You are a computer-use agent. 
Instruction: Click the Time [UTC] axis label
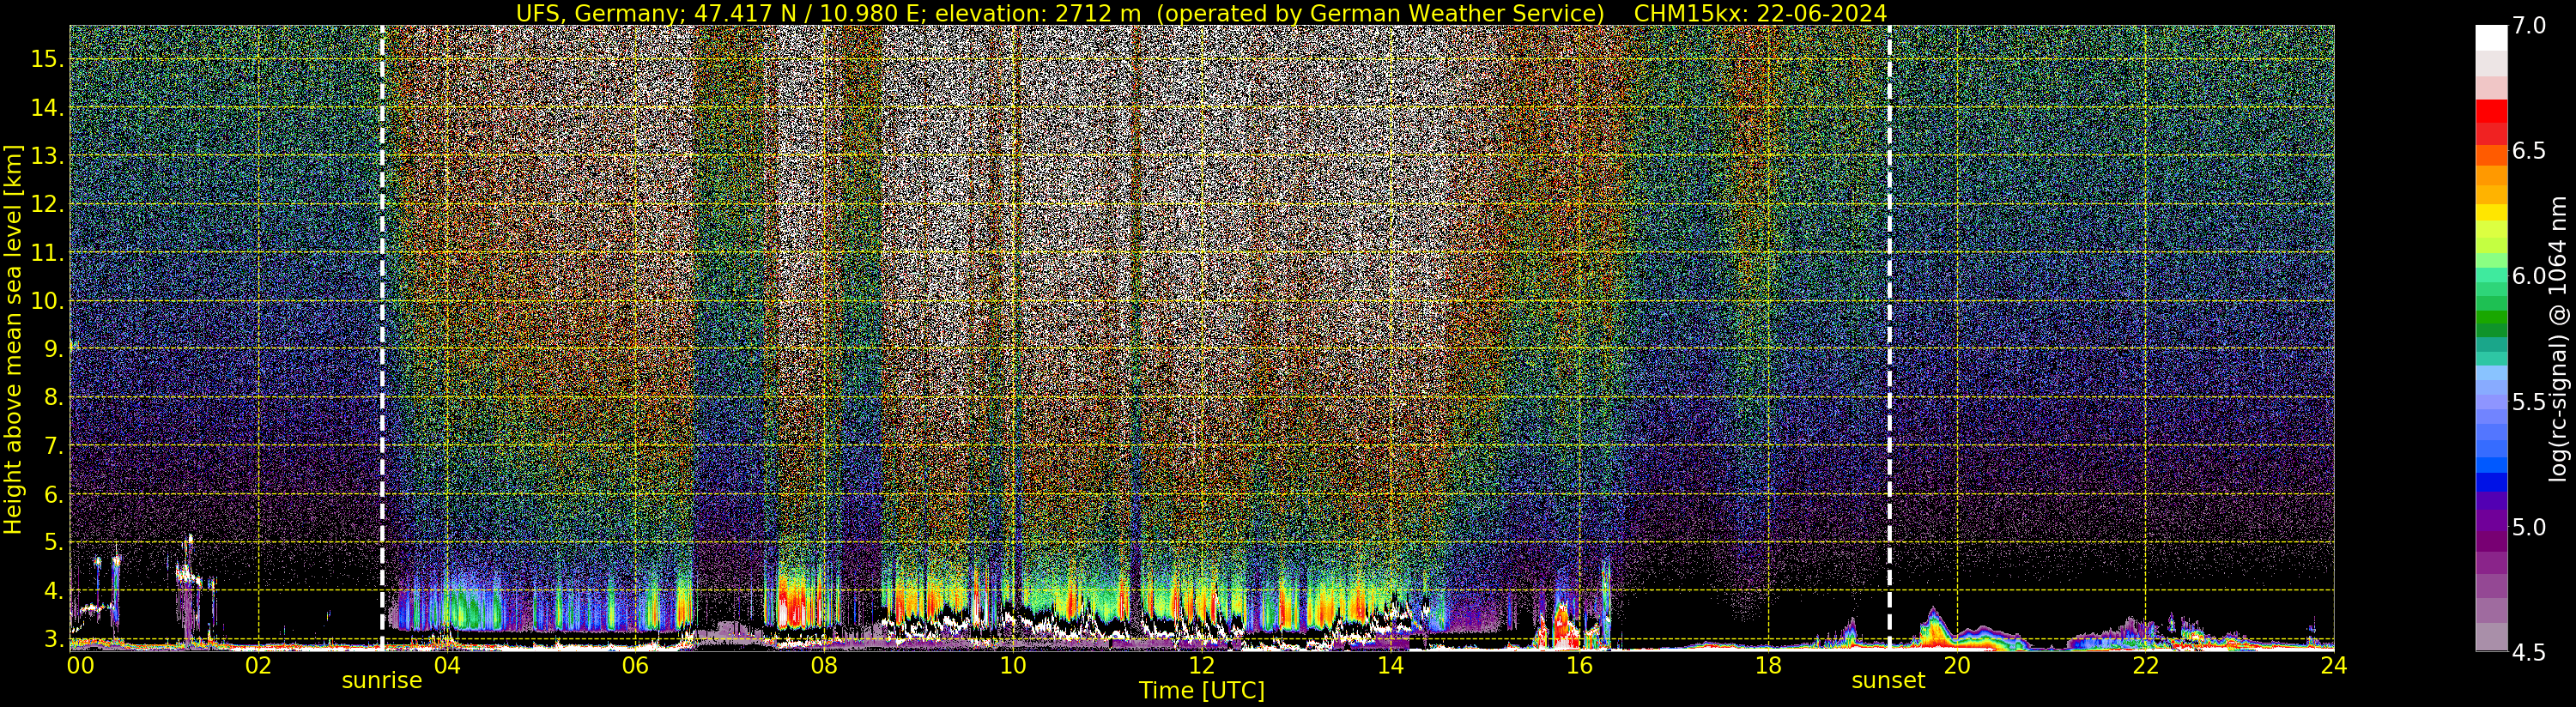[1202, 691]
